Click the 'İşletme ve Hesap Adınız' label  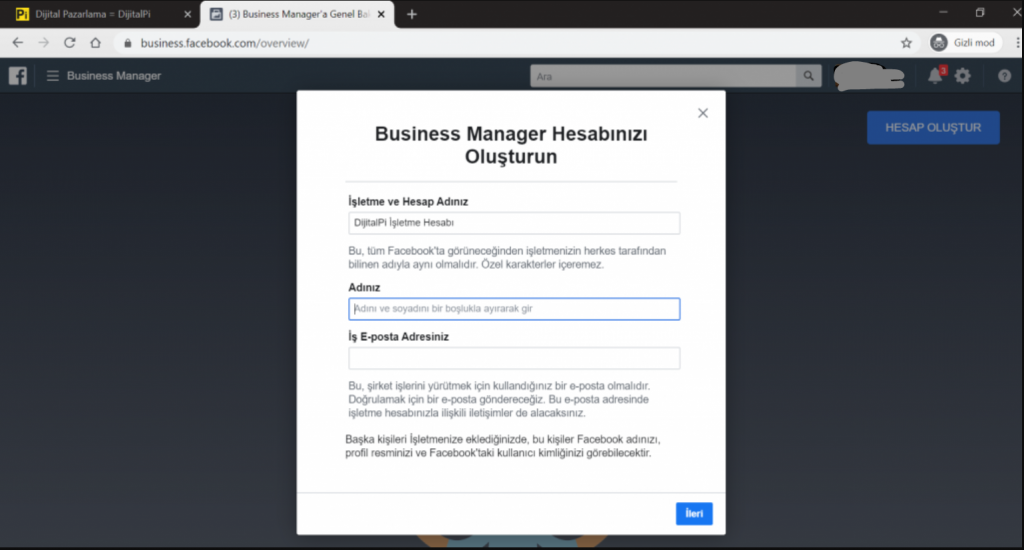pyautogui.click(x=408, y=201)
